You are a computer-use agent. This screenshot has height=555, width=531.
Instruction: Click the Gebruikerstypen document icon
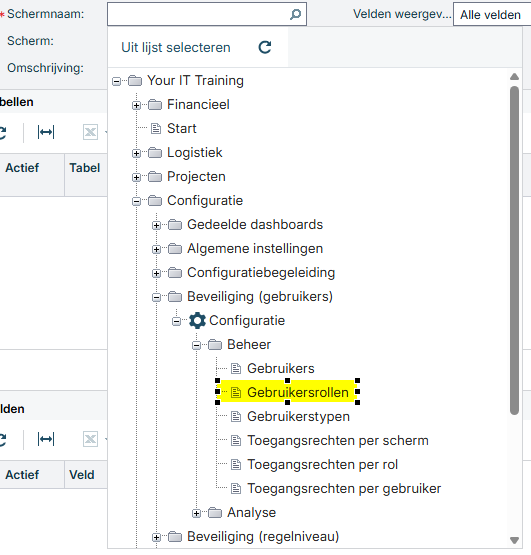[x=236, y=417]
